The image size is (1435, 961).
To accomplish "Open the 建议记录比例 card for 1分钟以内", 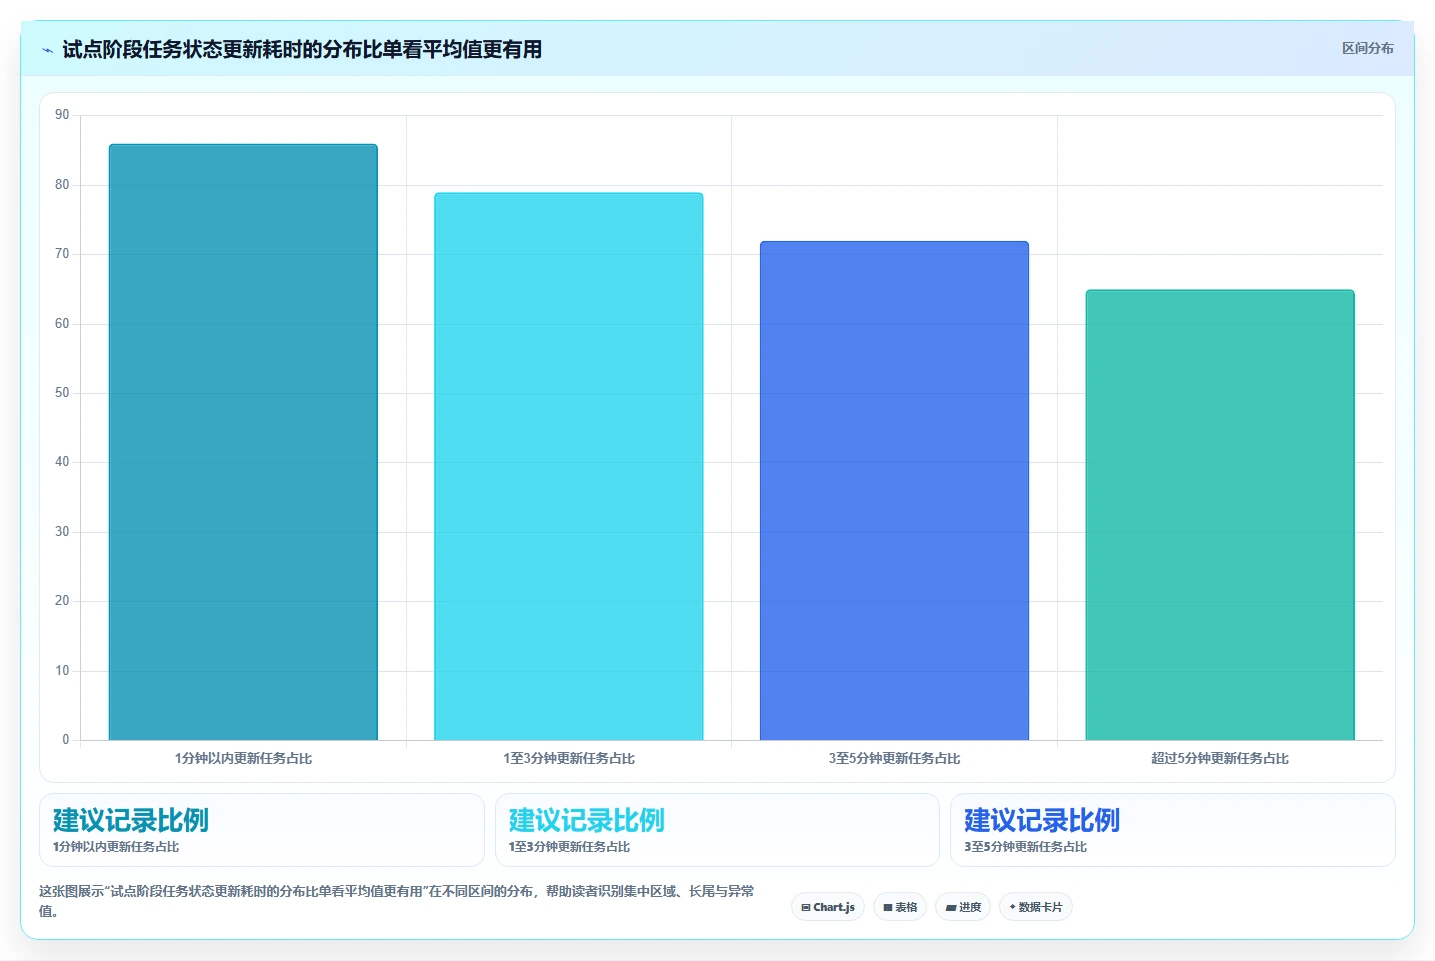I will pos(262,830).
